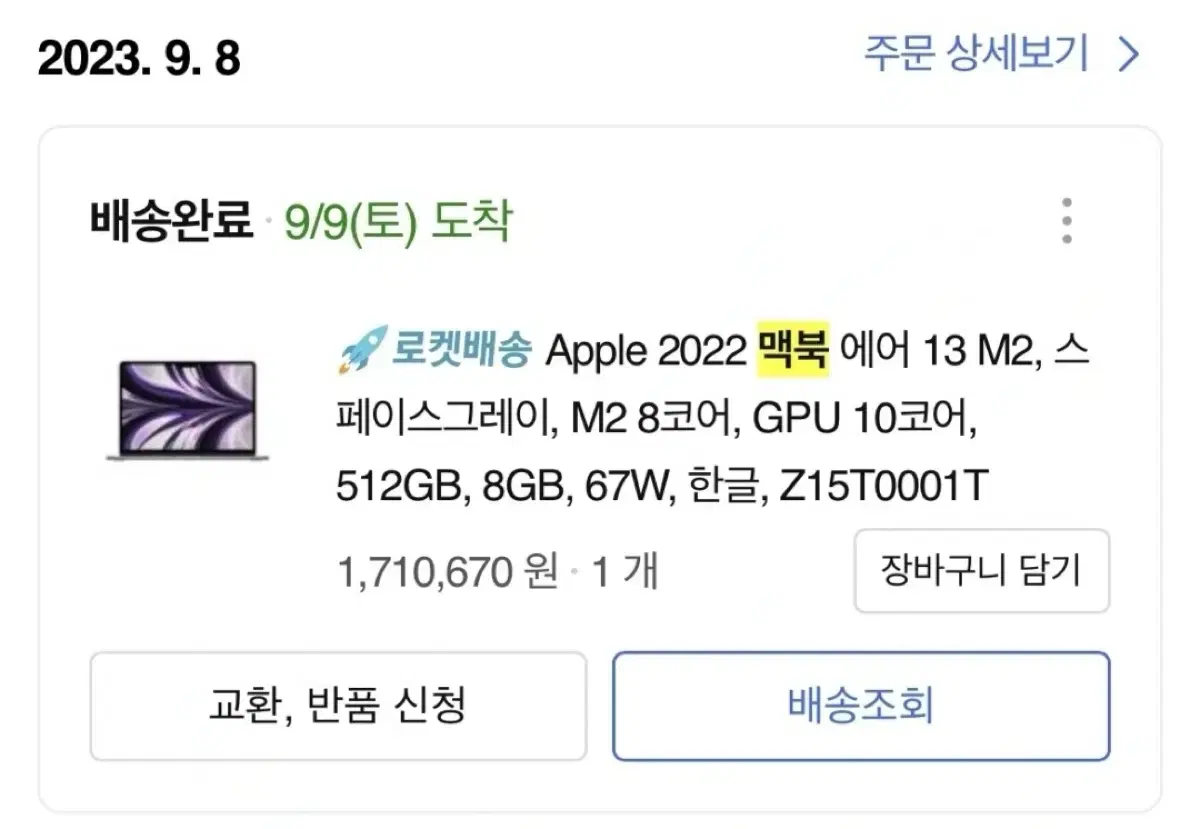Viewport: 1200px width, 829px height.
Task: Click the order date 2023. 9. 8 heading
Action: tap(139, 60)
